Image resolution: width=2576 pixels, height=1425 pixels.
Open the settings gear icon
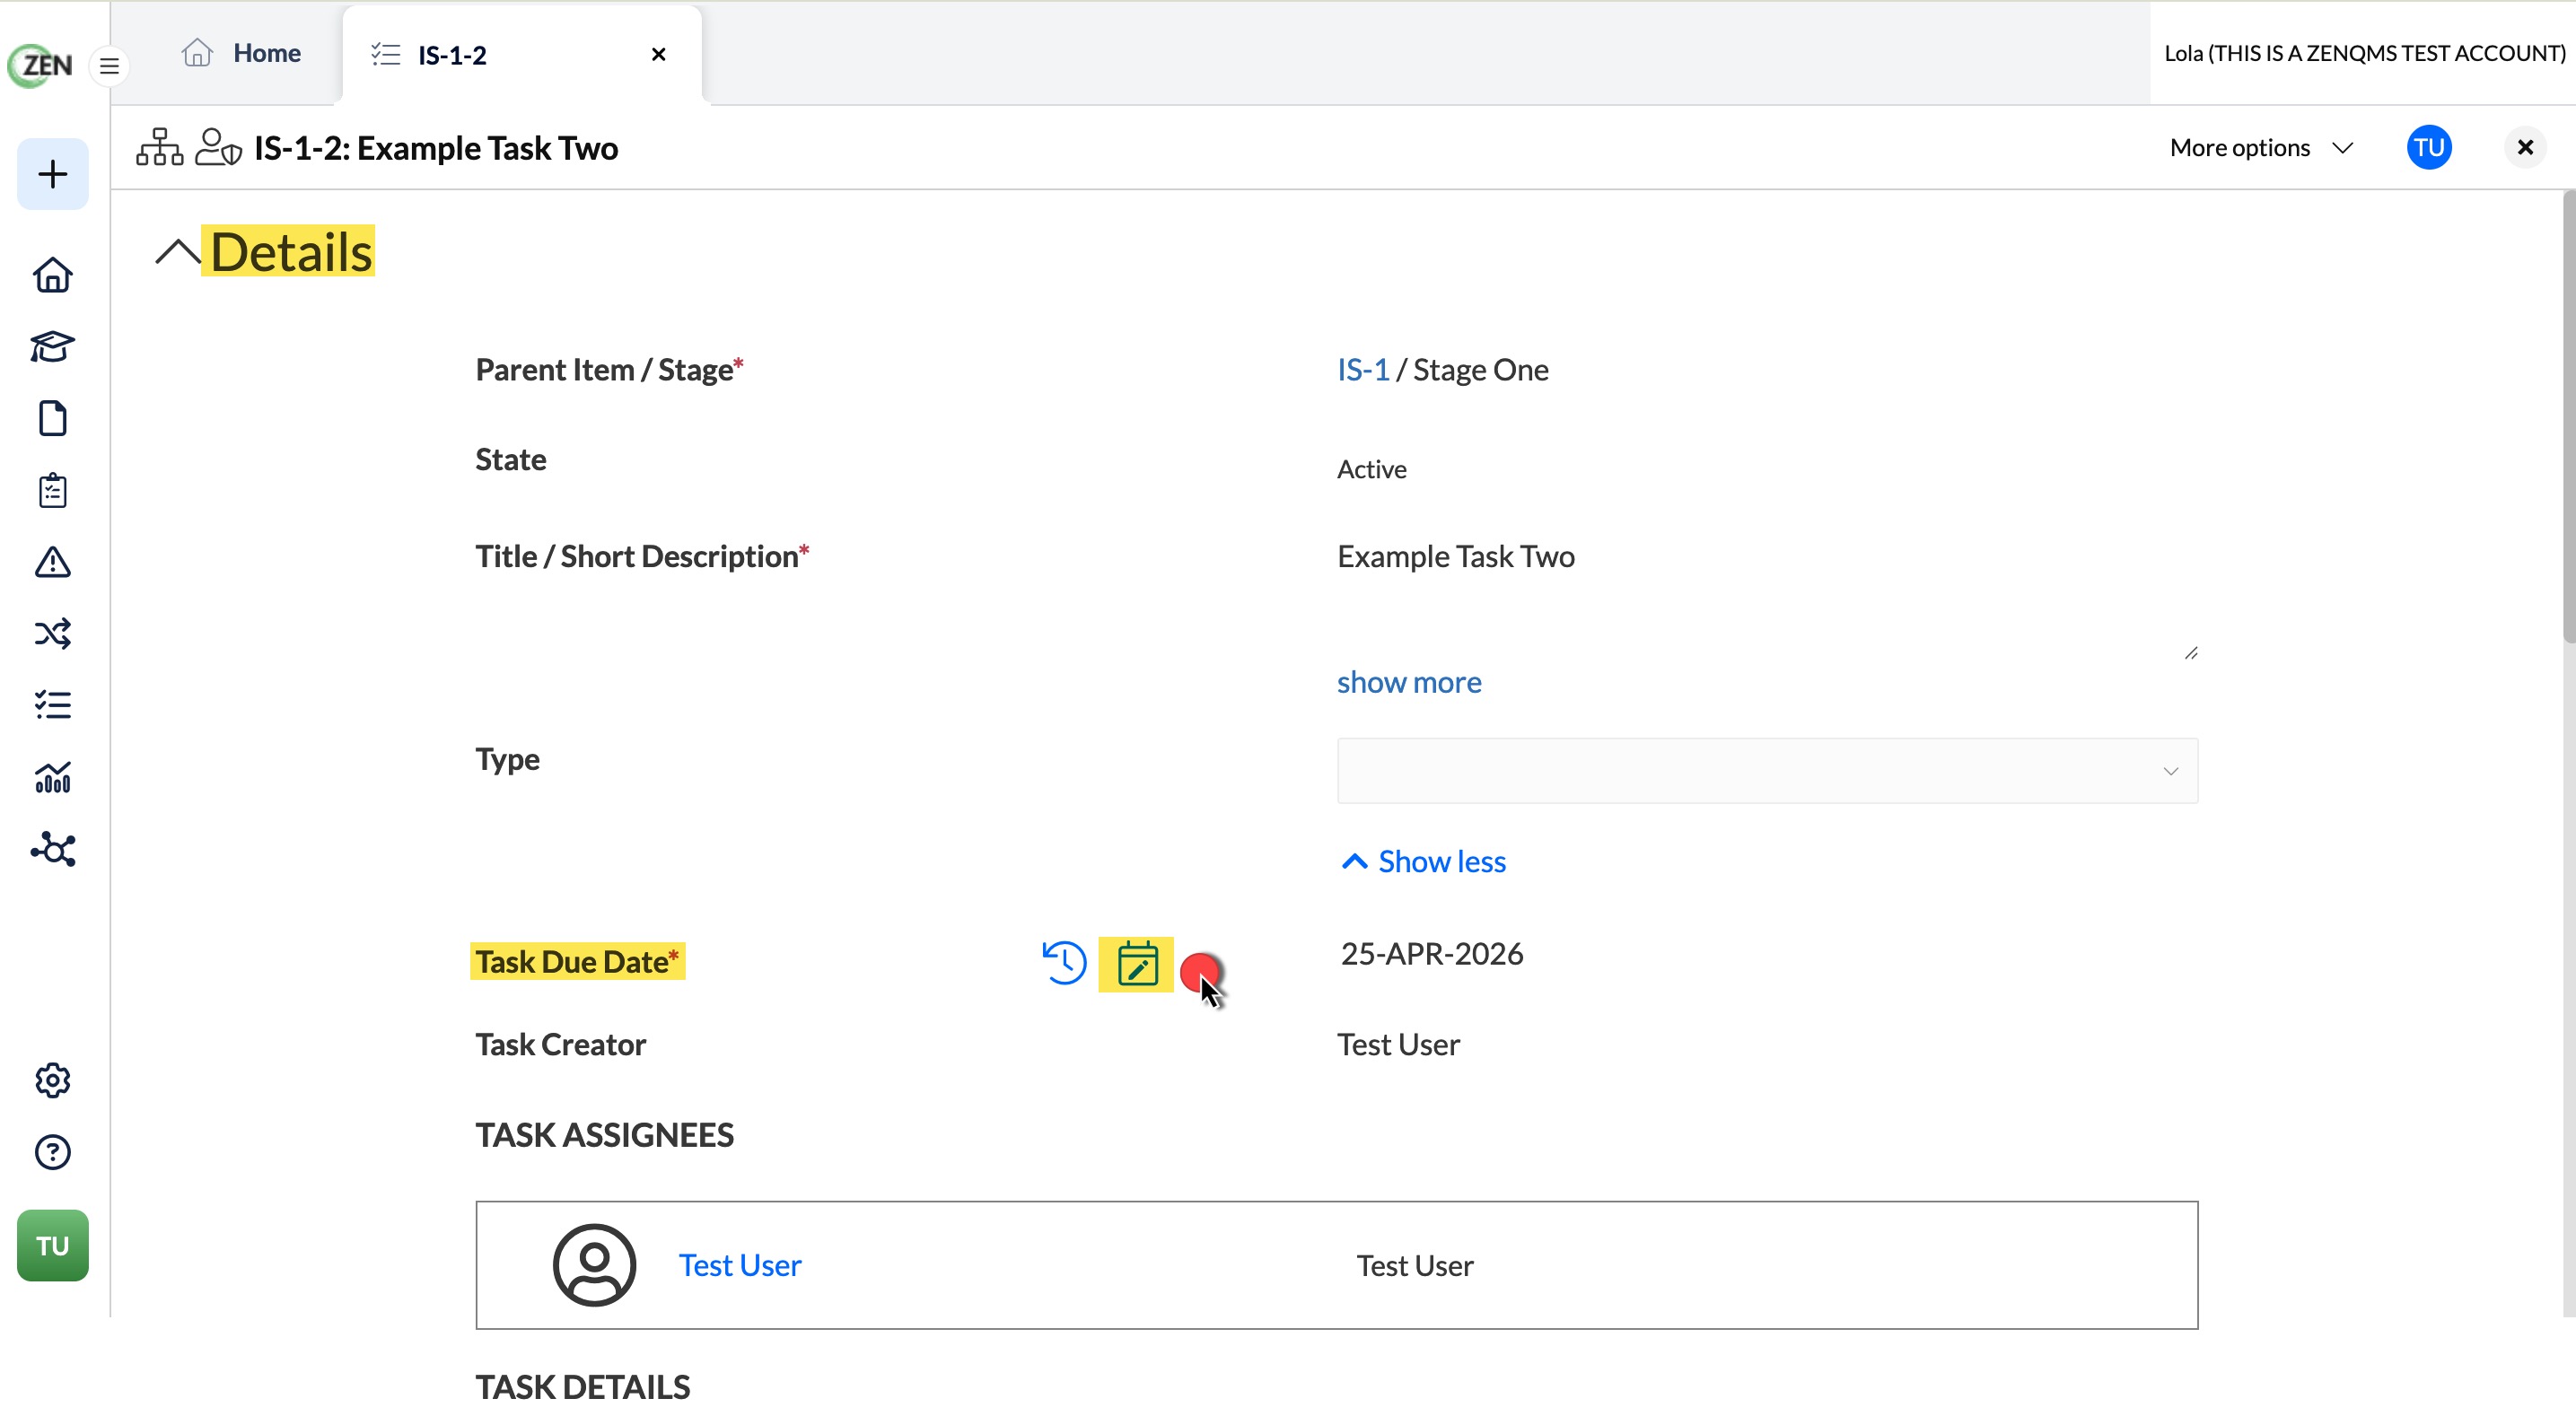click(53, 1080)
